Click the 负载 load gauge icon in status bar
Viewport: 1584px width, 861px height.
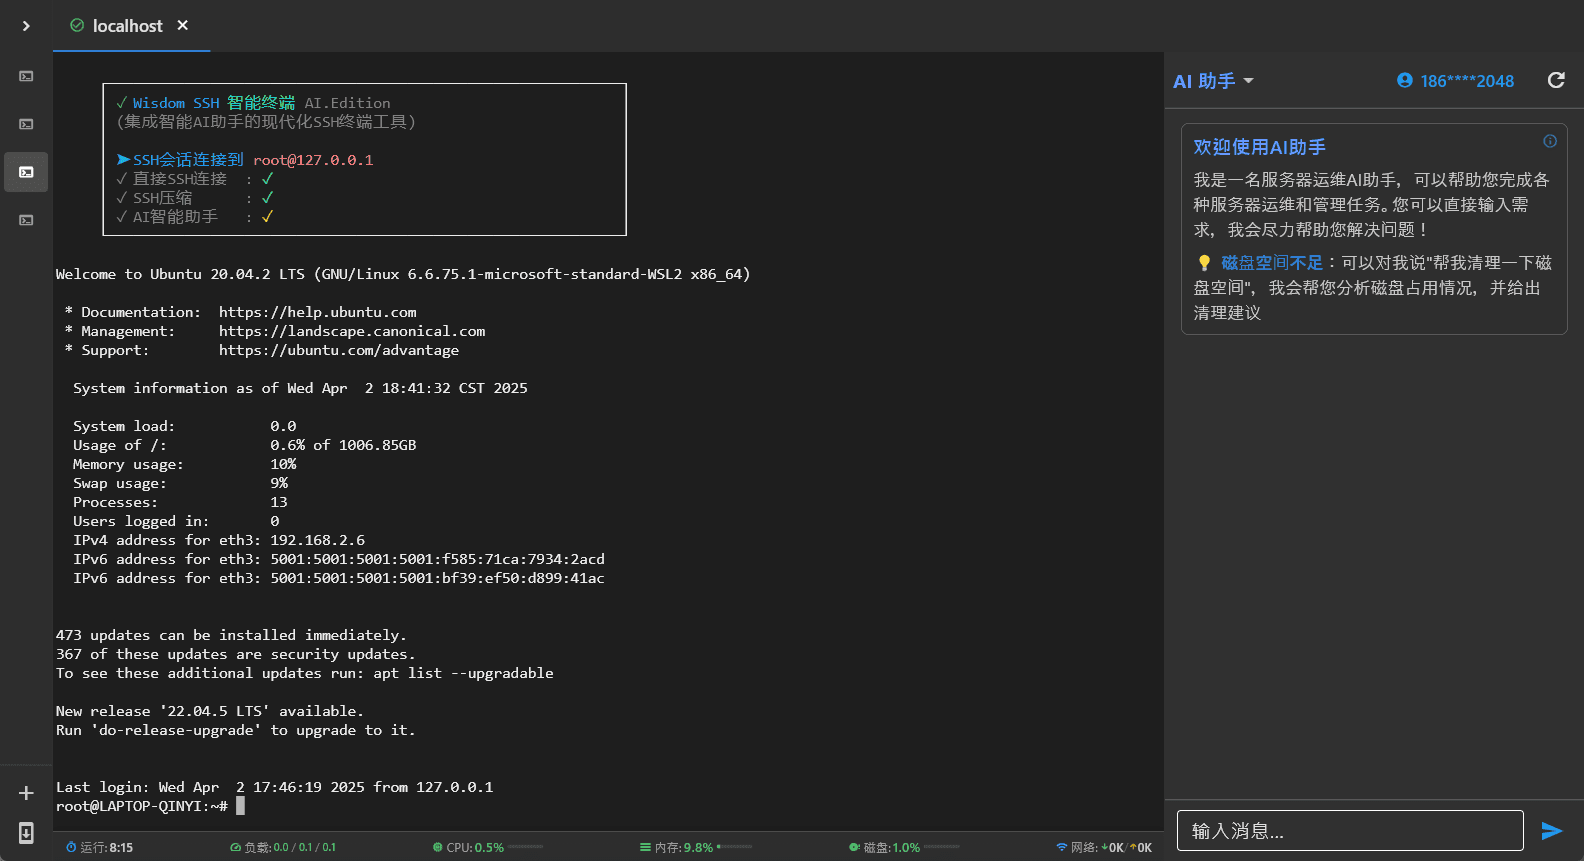pos(235,847)
